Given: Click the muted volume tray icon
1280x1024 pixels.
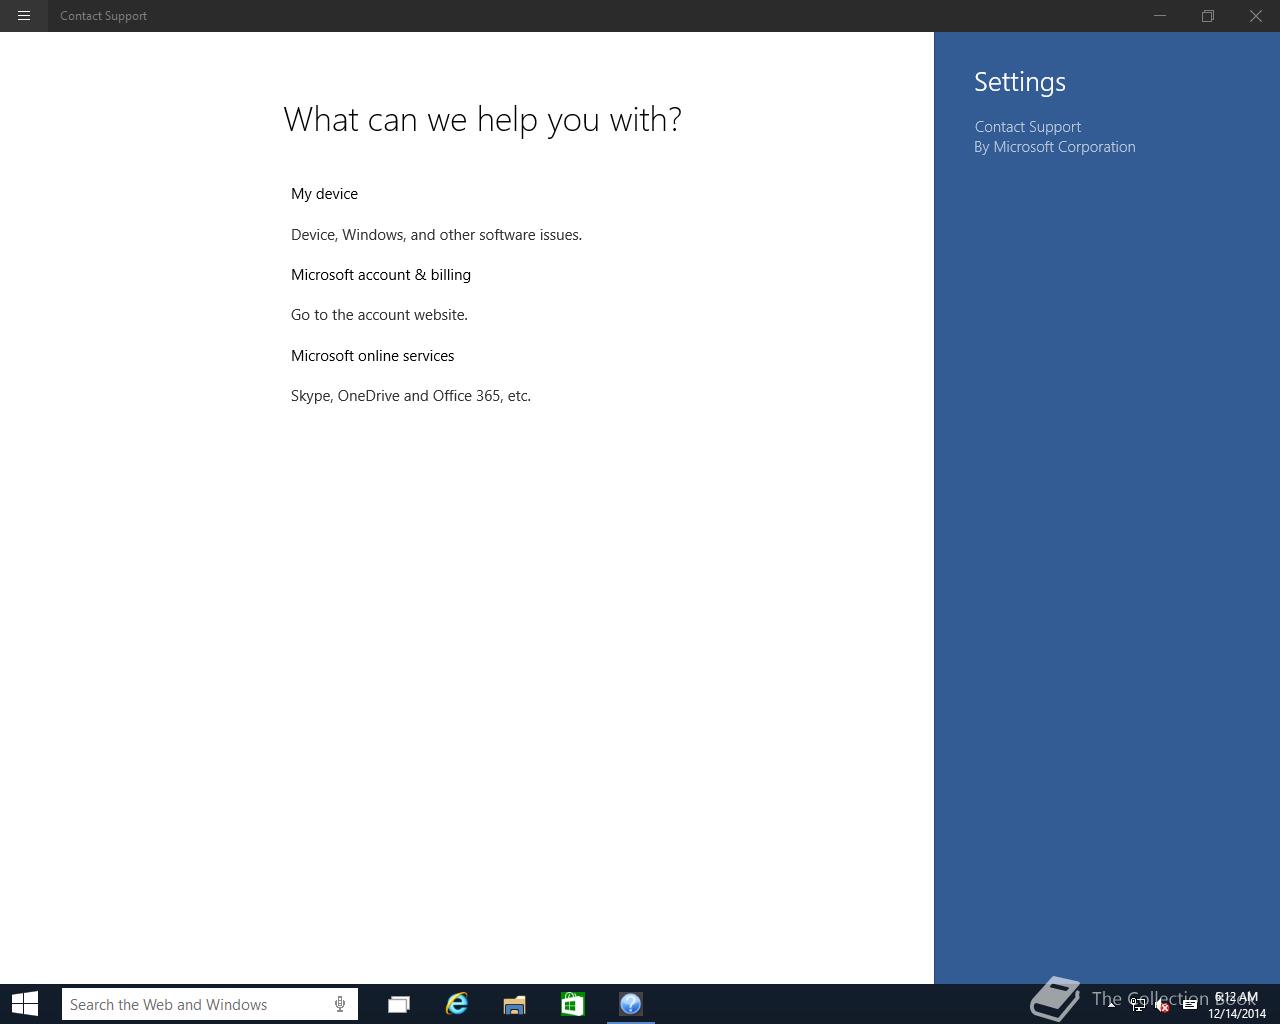Looking at the screenshot, I should (1162, 1005).
